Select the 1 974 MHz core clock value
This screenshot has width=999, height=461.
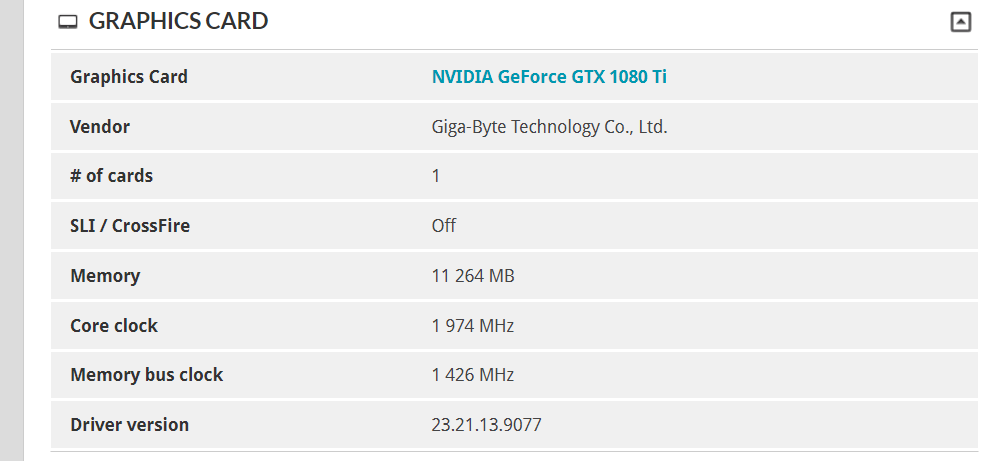coord(473,325)
